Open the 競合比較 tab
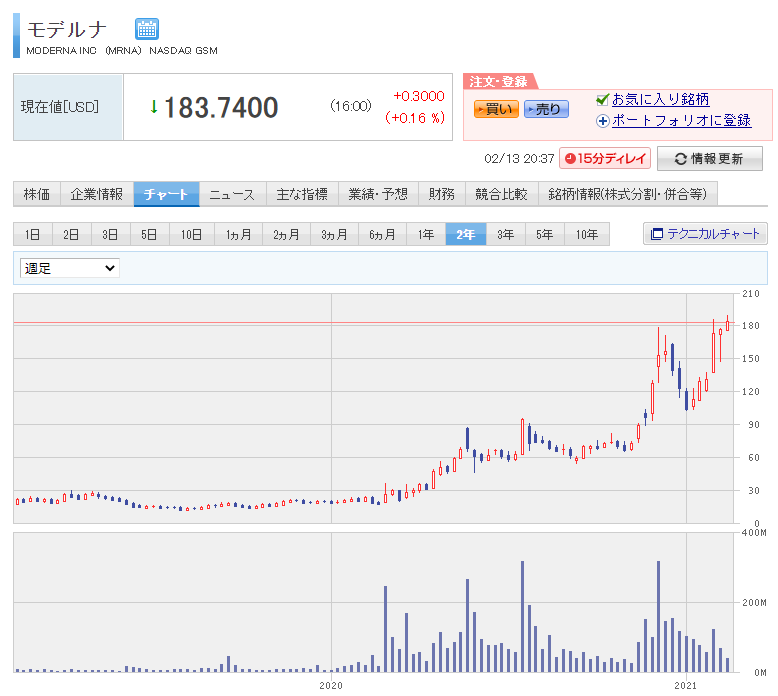This screenshot has height=696, width=778. 502,194
